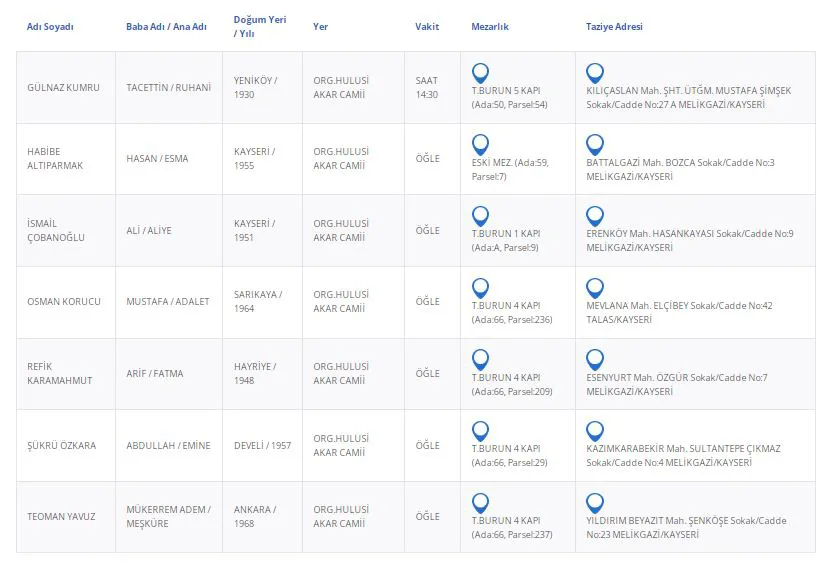This screenshot has width=830, height=568.
Task: Open cemetery location pin for Habibe Altıparmak
Action: point(480,144)
